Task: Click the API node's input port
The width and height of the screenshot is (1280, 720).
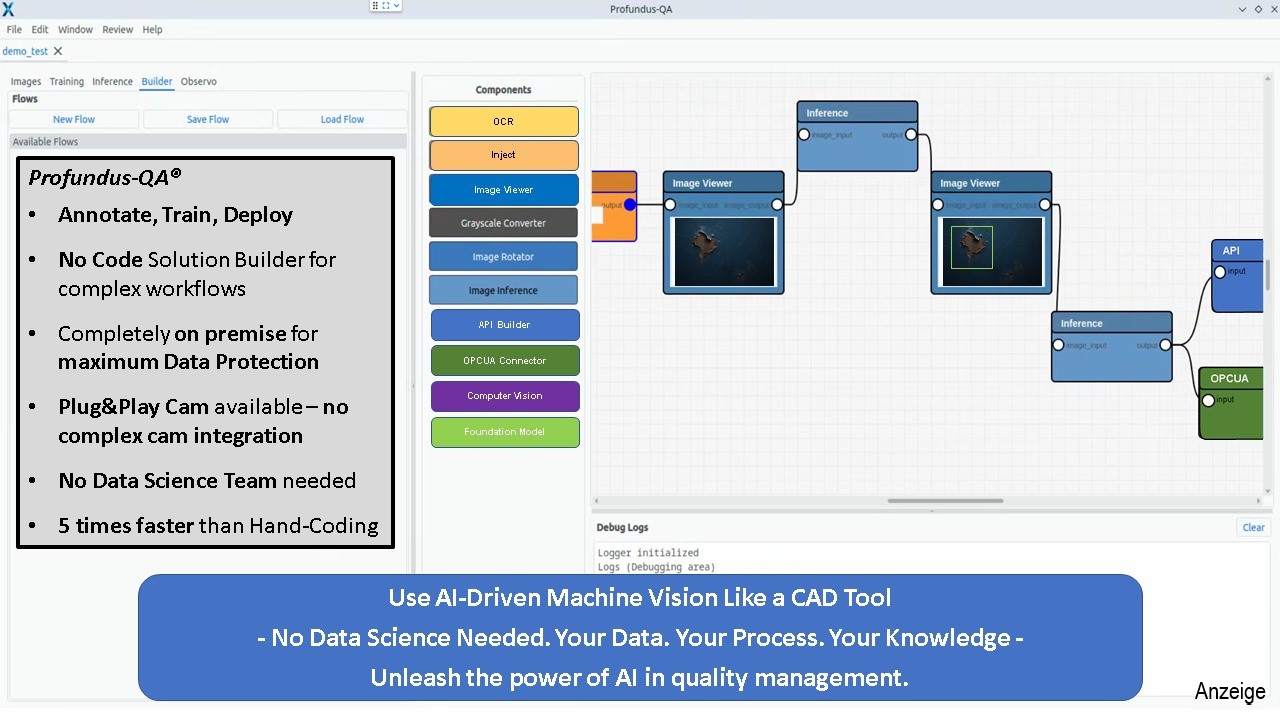Action: coord(1220,272)
